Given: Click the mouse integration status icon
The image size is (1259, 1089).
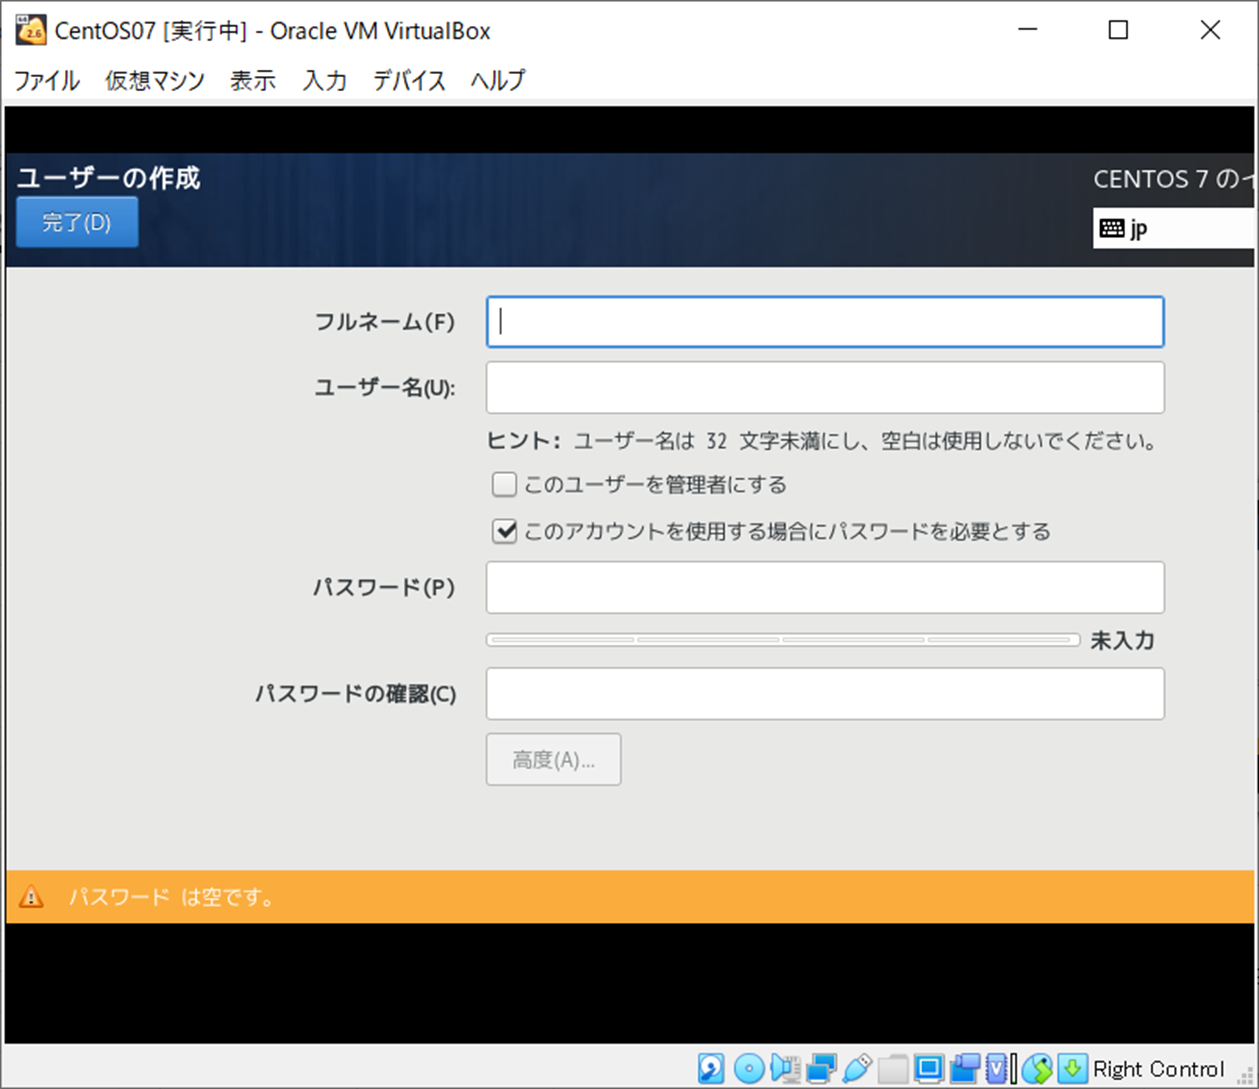Looking at the screenshot, I should (1037, 1069).
